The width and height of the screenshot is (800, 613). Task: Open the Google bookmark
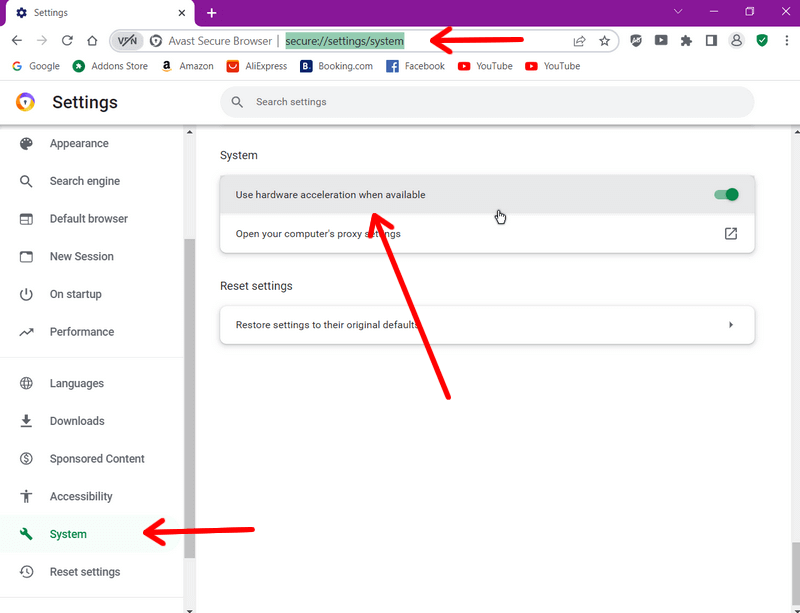(x=36, y=66)
